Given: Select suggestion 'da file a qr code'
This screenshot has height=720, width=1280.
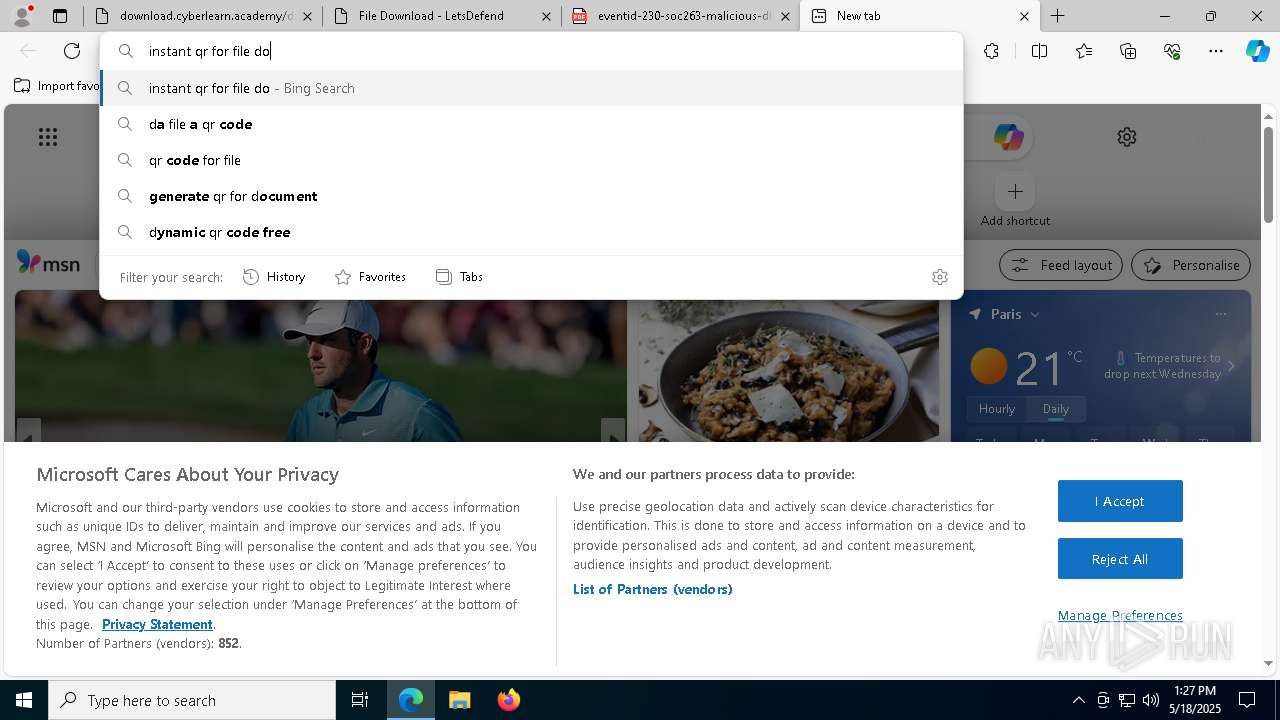Looking at the screenshot, I should coord(531,124).
